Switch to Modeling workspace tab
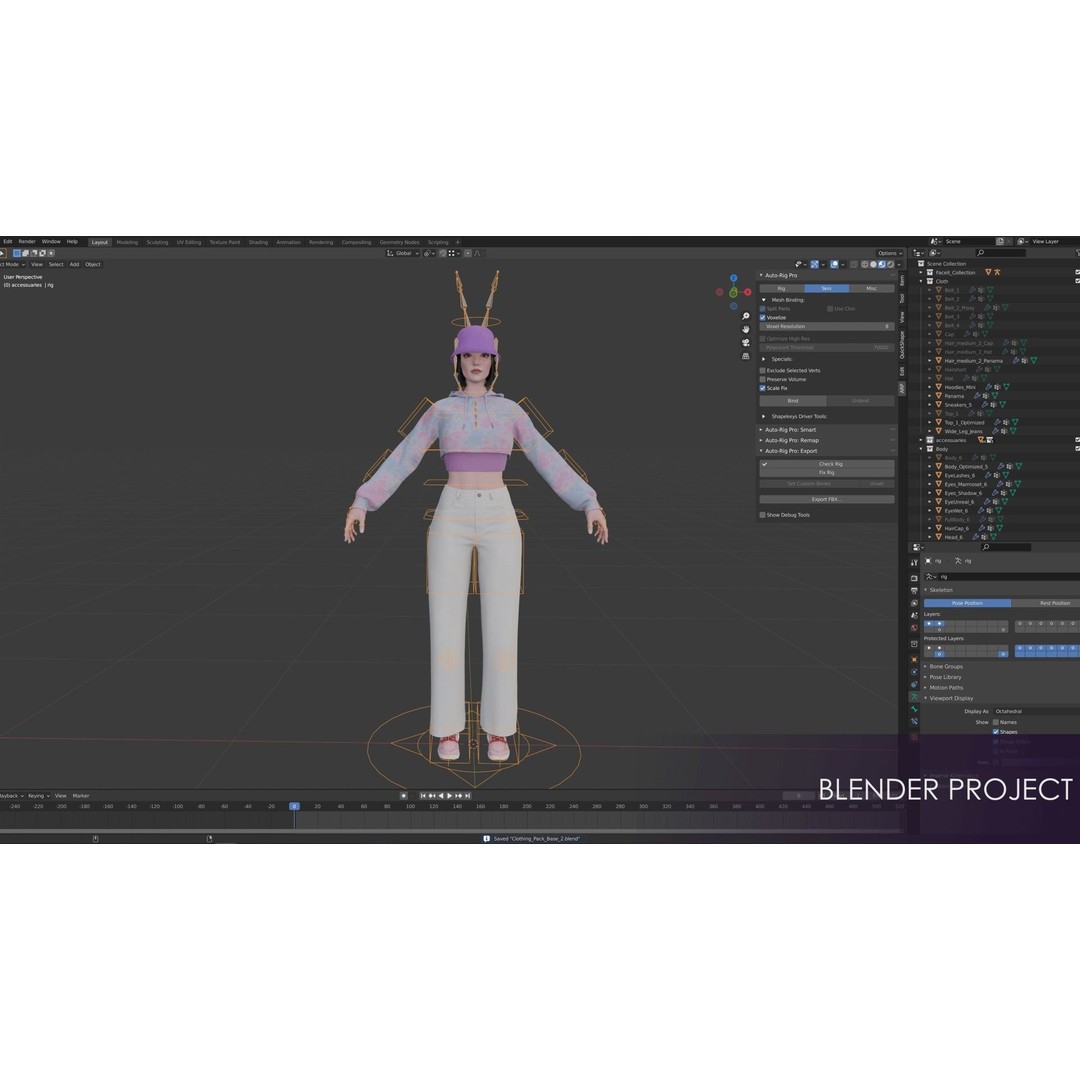The image size is (1080, 1080). [127, 242]
